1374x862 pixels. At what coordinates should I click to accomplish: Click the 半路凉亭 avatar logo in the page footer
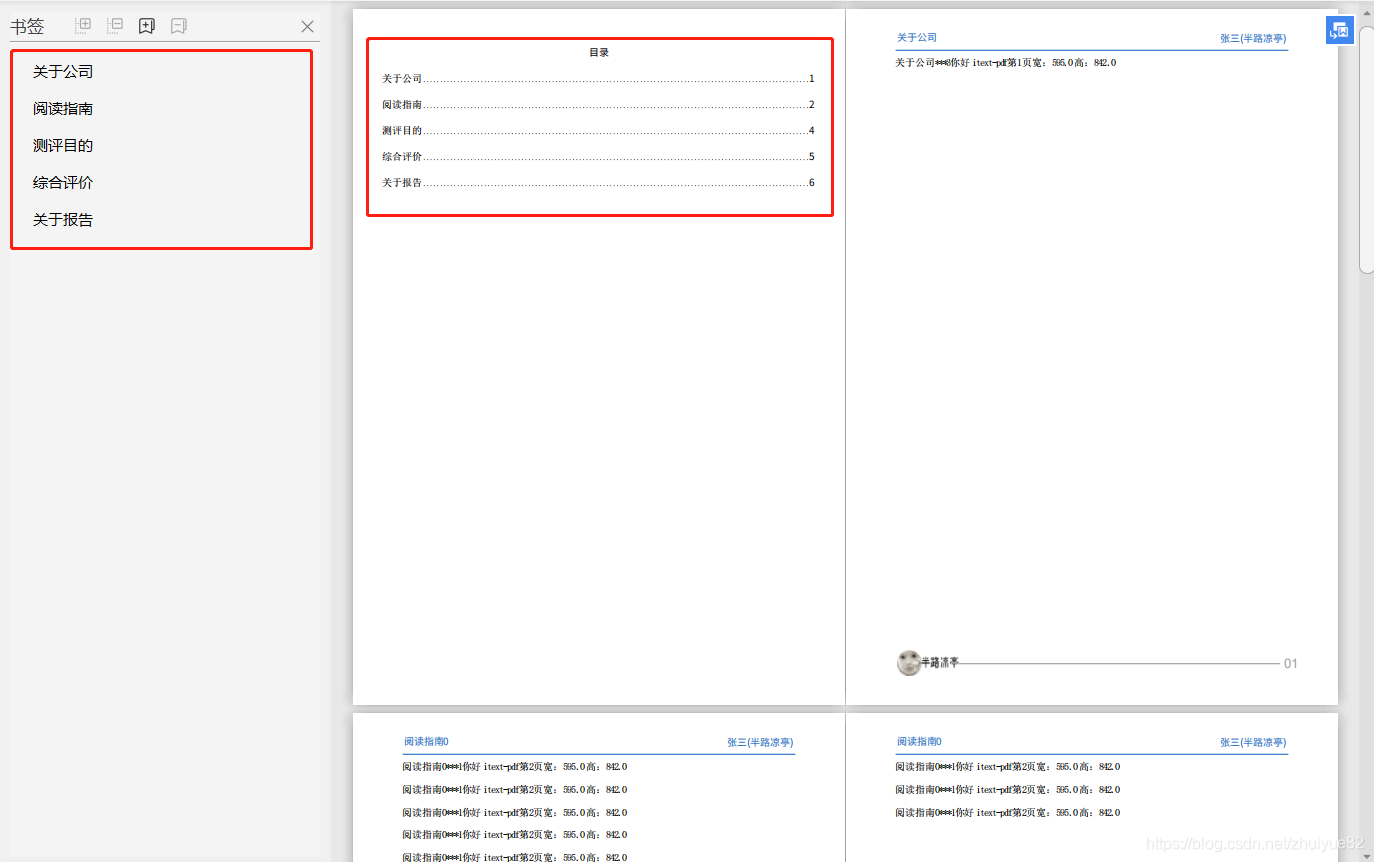coord(908,662)
